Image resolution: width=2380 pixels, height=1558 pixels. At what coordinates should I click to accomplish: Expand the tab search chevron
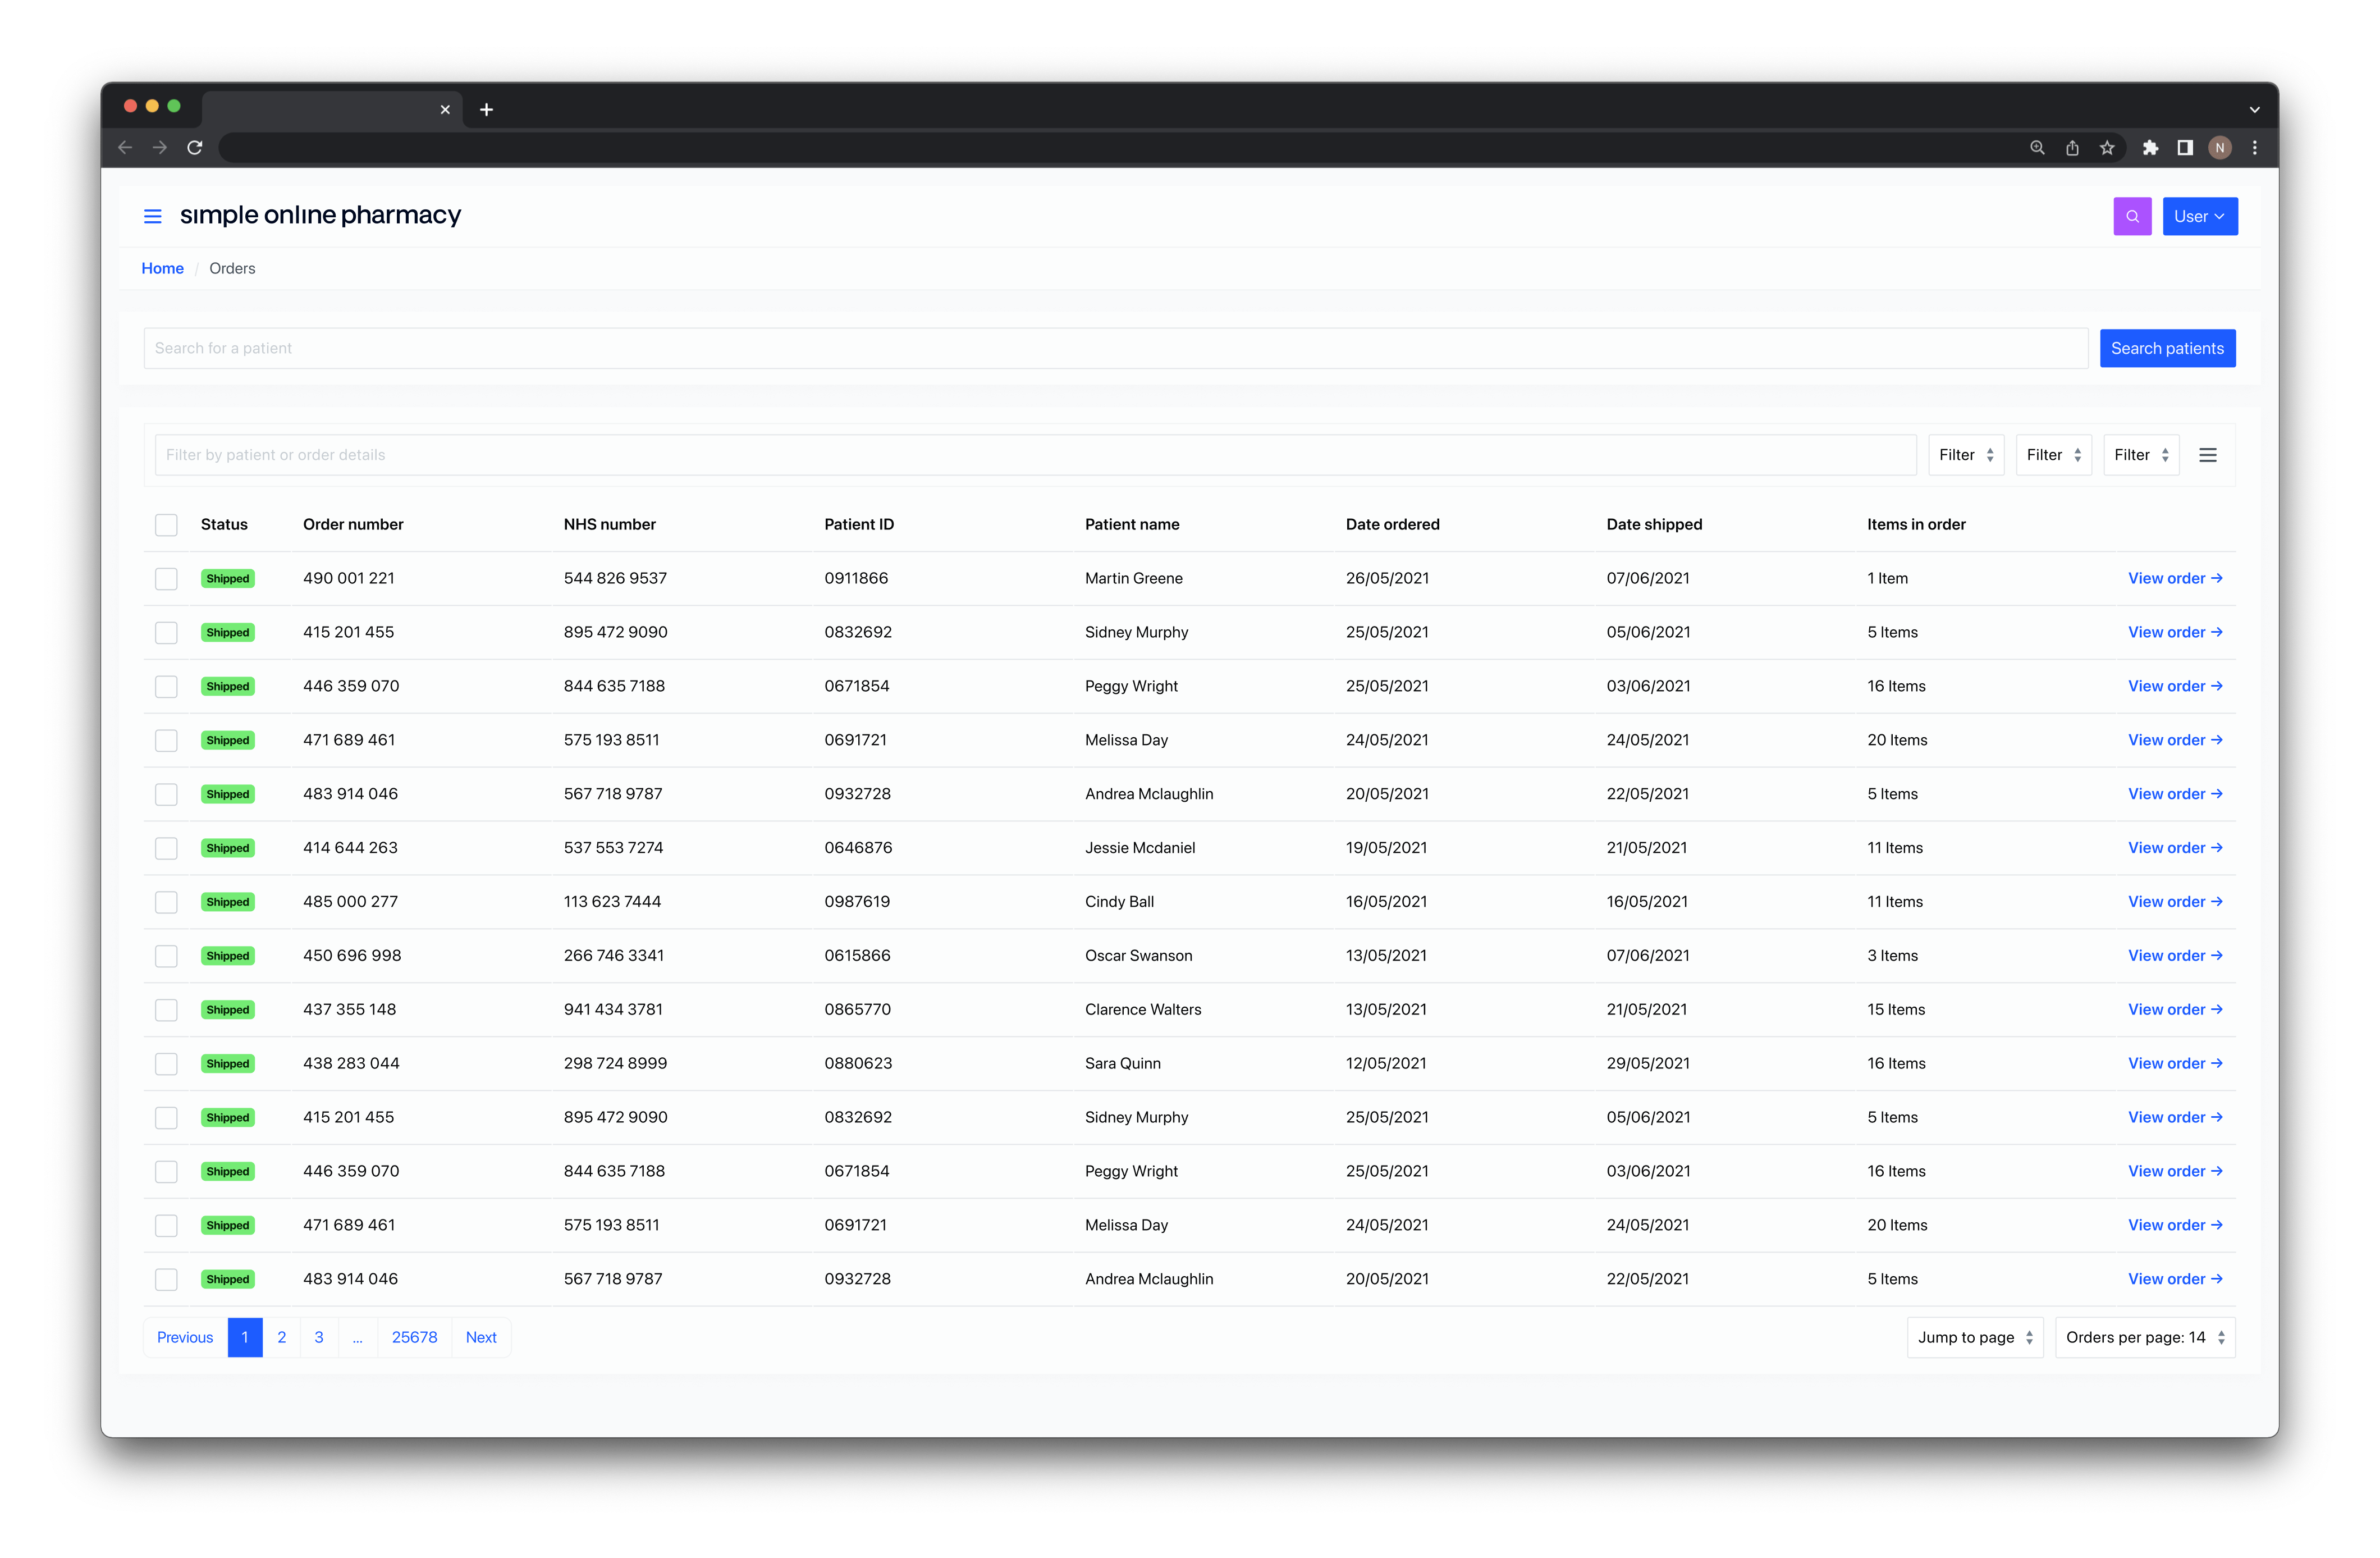(2254, 110)
